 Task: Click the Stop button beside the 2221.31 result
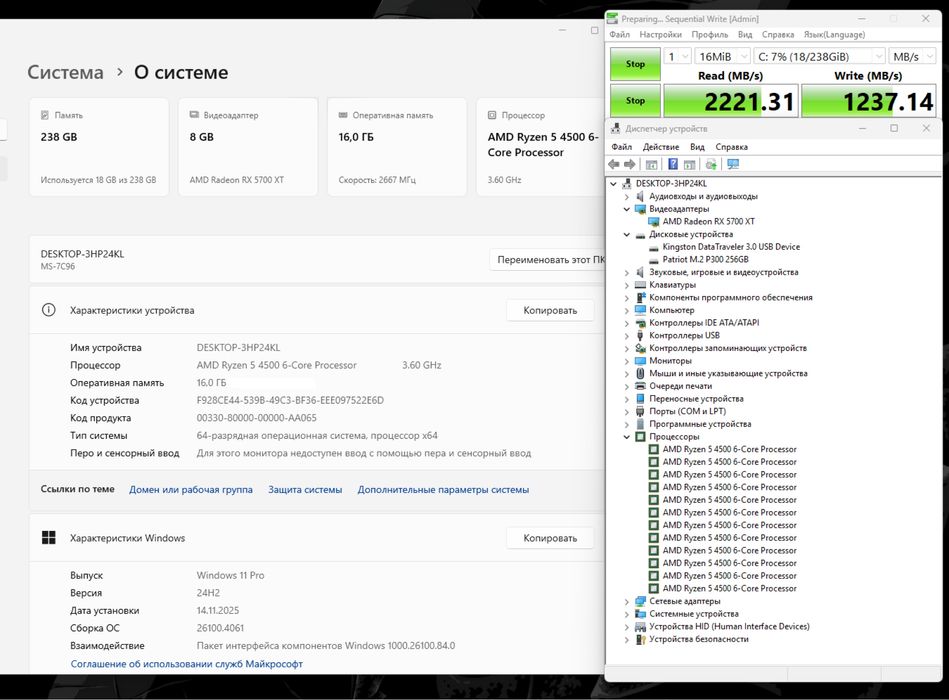pyautogui.click(x=635, y=100)
